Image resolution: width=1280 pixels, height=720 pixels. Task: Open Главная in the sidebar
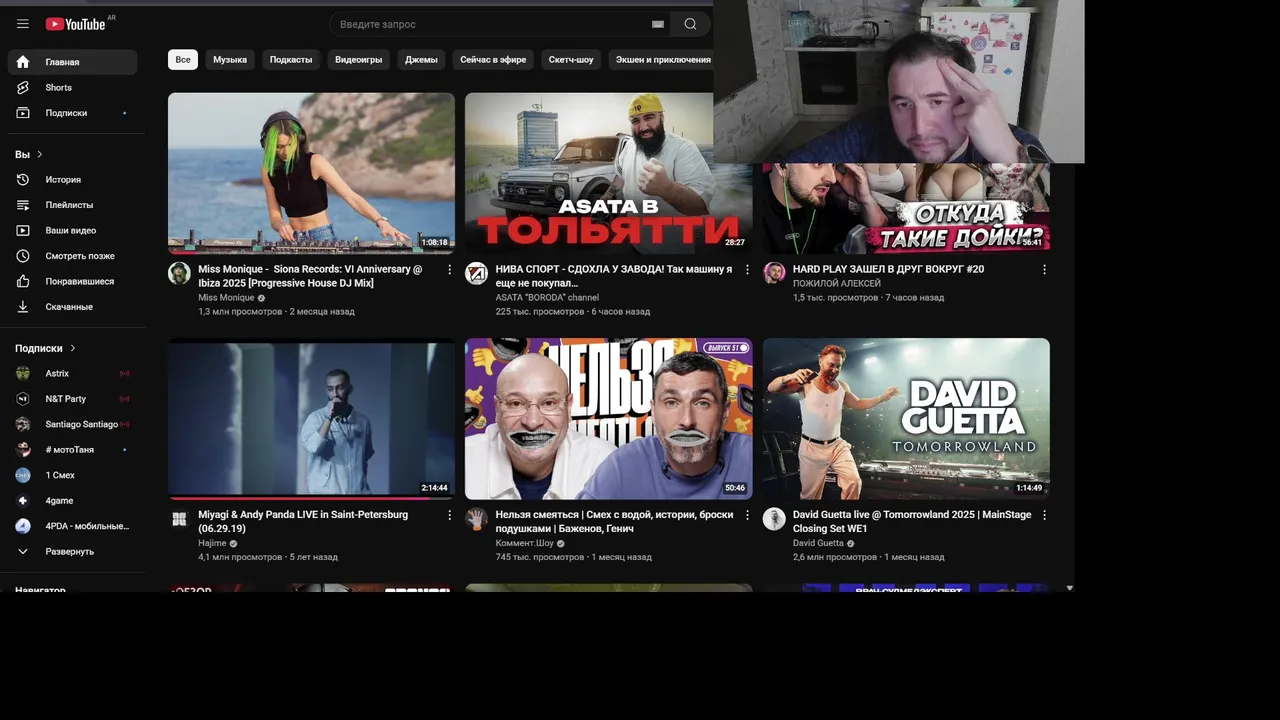(72, 62)
